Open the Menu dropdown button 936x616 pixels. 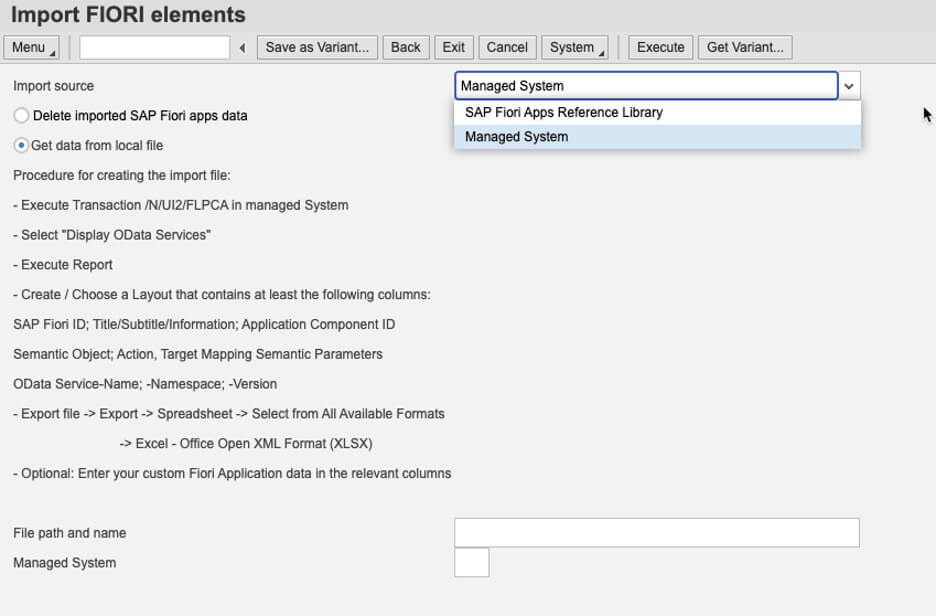[31, 48]
